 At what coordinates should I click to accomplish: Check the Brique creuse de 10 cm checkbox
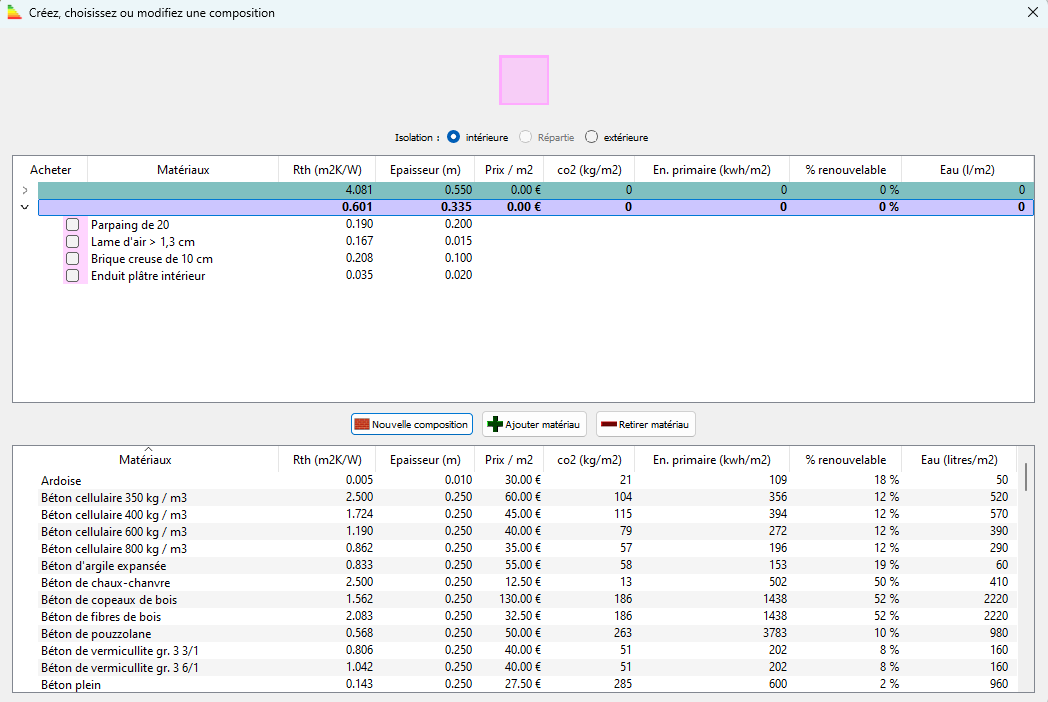pos(72,258)
